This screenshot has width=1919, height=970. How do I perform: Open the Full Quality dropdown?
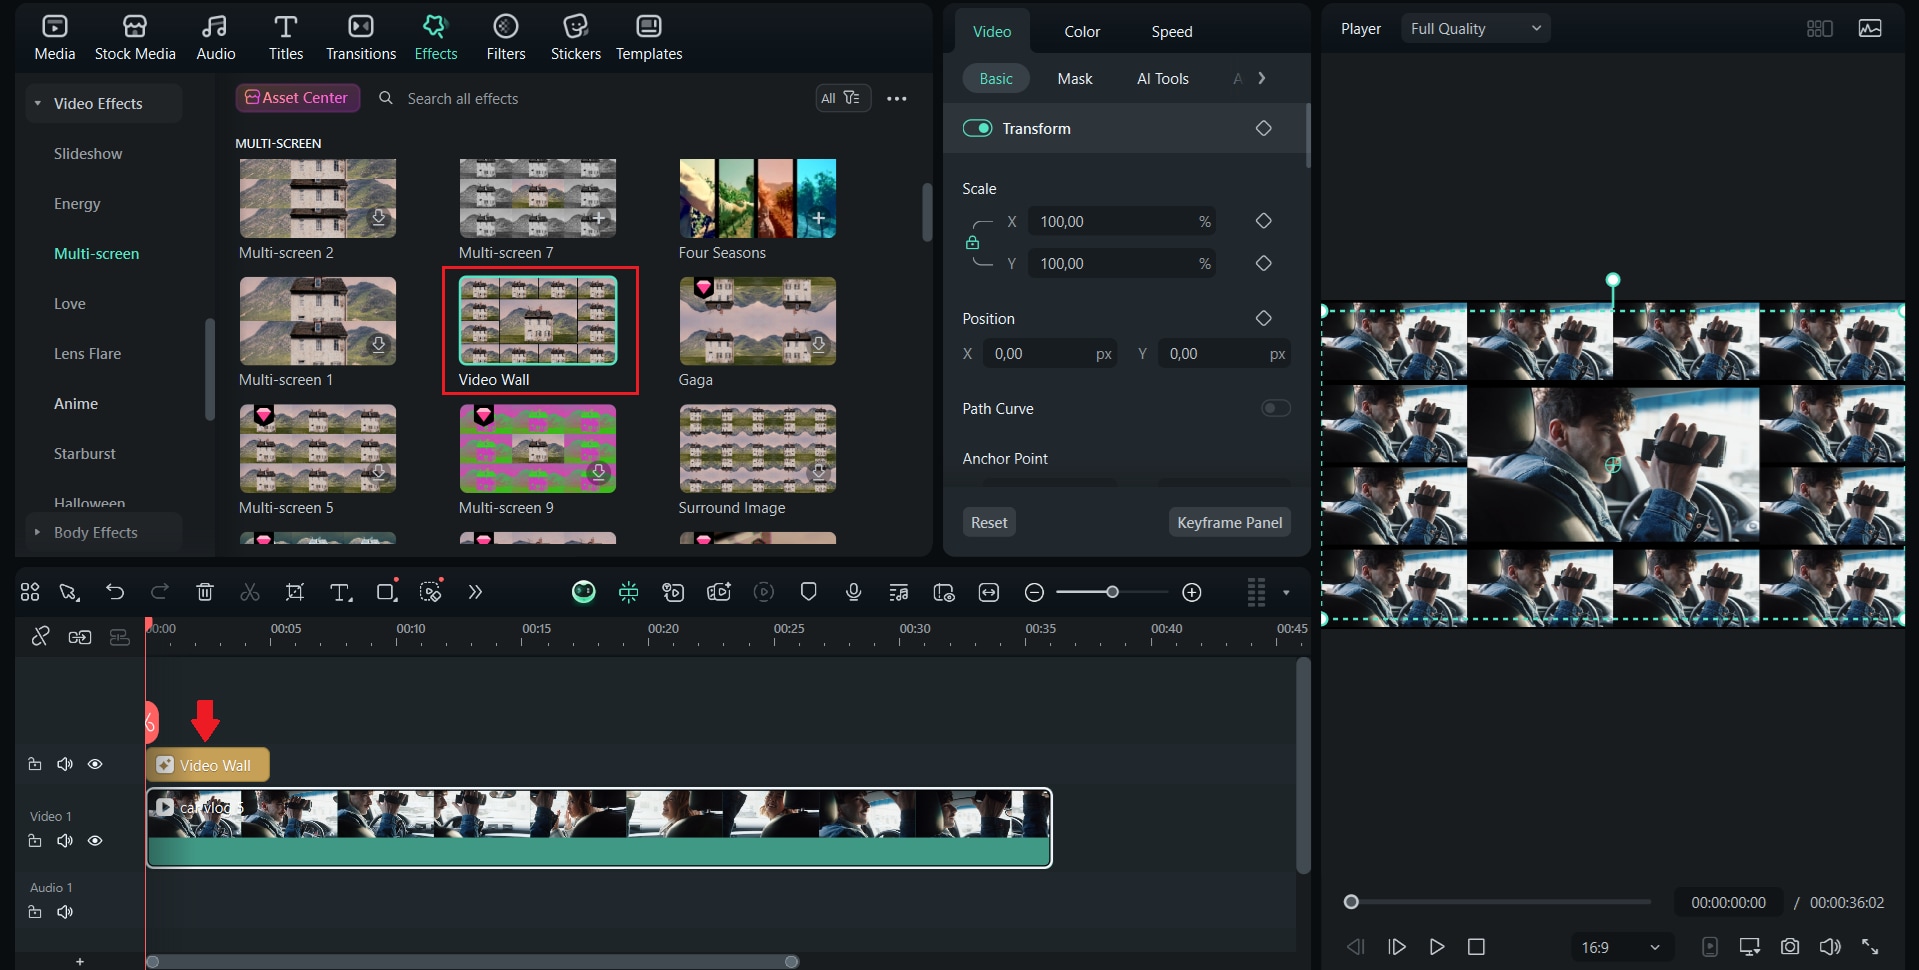(1475, 29)
